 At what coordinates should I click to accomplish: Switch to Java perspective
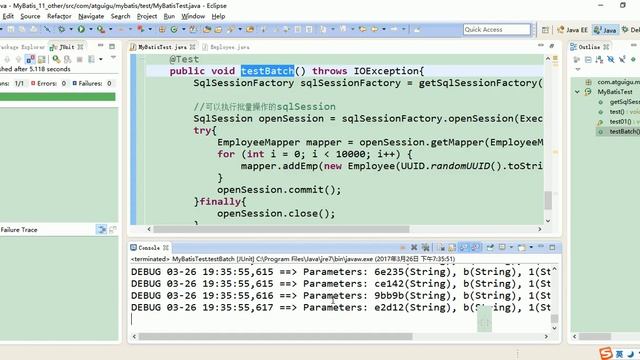[605, 30]
